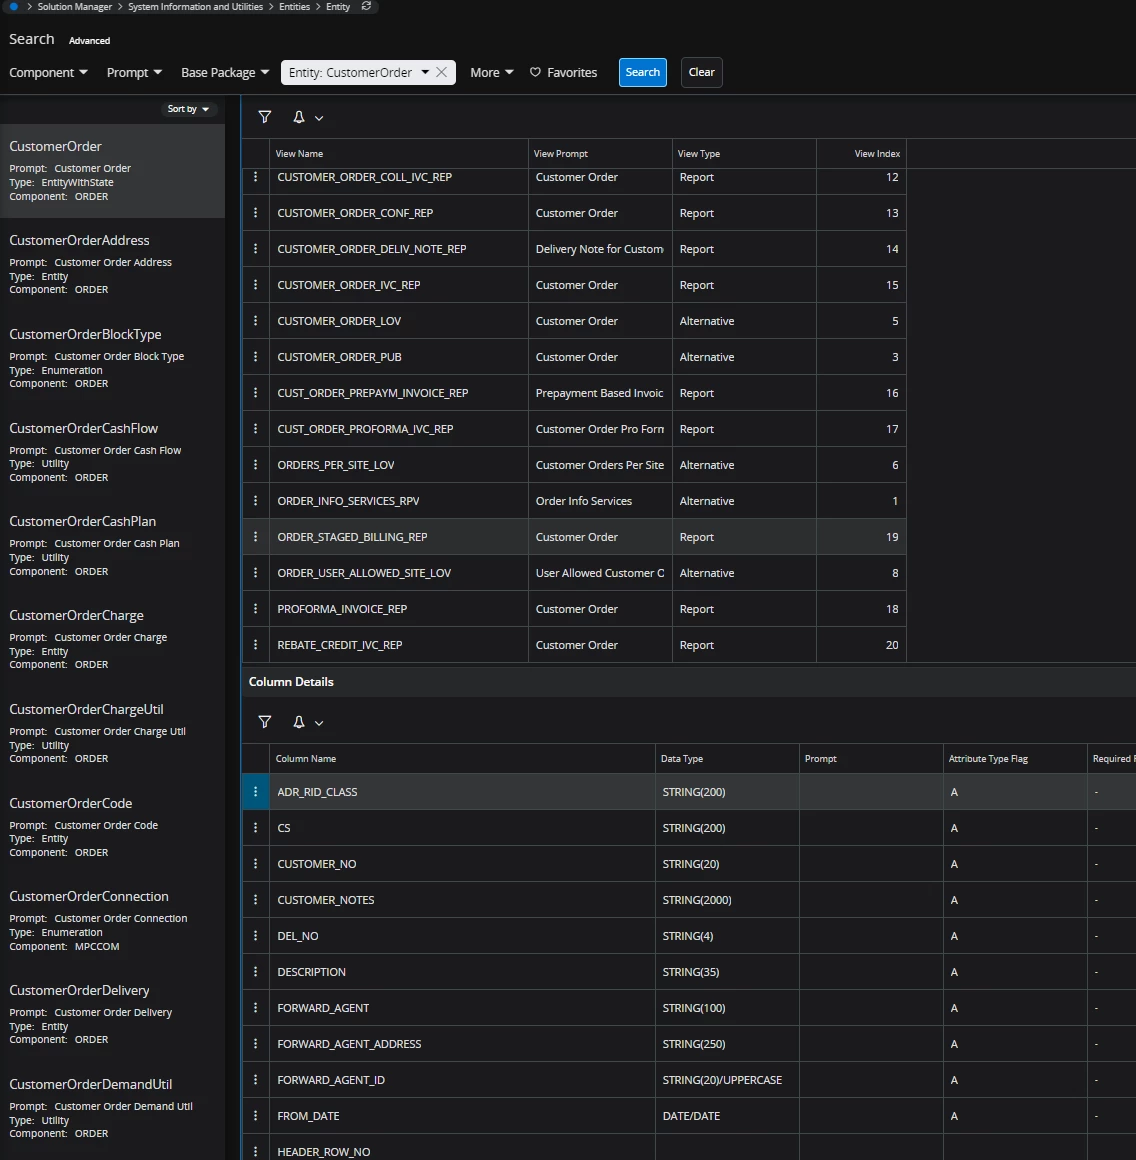Viewport: 1136px width, 1160px height.
Task: Open the filter icon above the View Name table
Action: tap(265, 117)
